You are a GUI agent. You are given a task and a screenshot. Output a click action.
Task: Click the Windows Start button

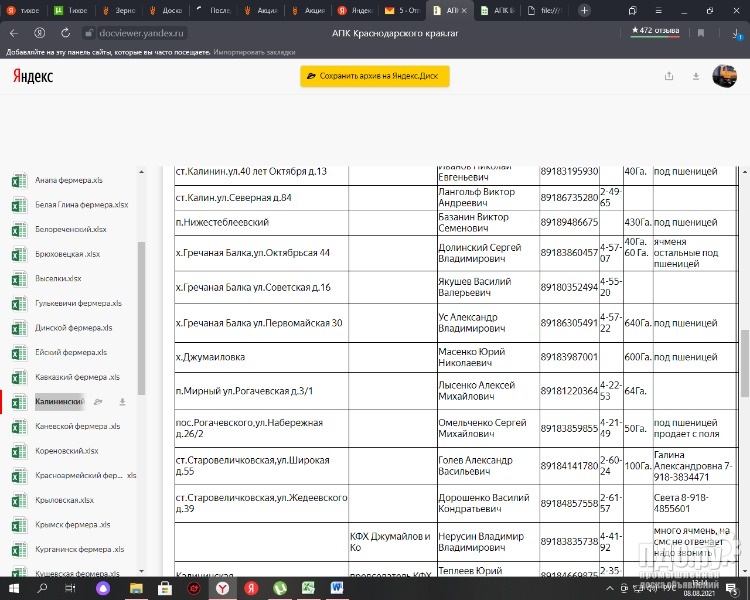point(14,588)
